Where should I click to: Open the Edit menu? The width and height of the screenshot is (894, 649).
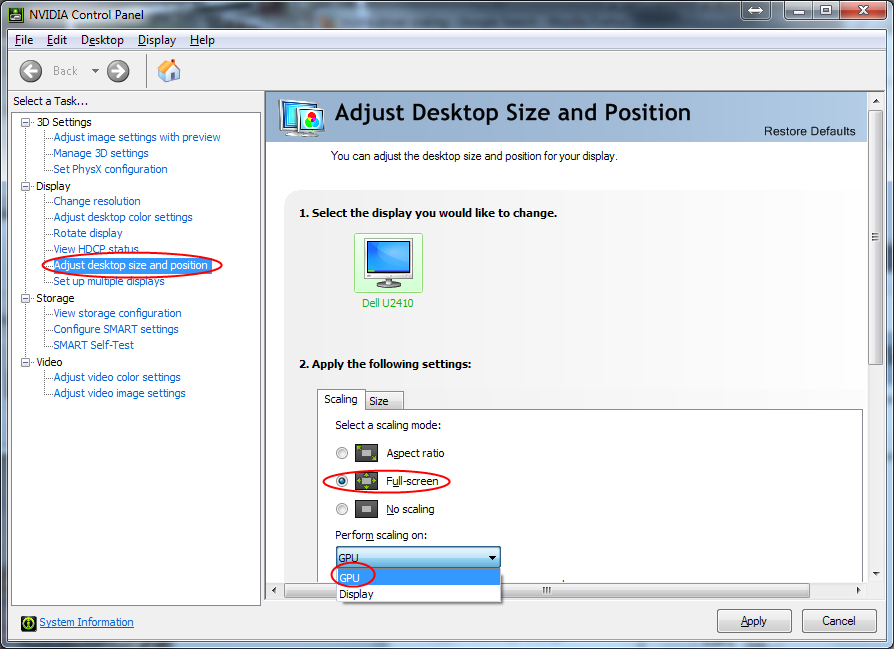(56, 40)
